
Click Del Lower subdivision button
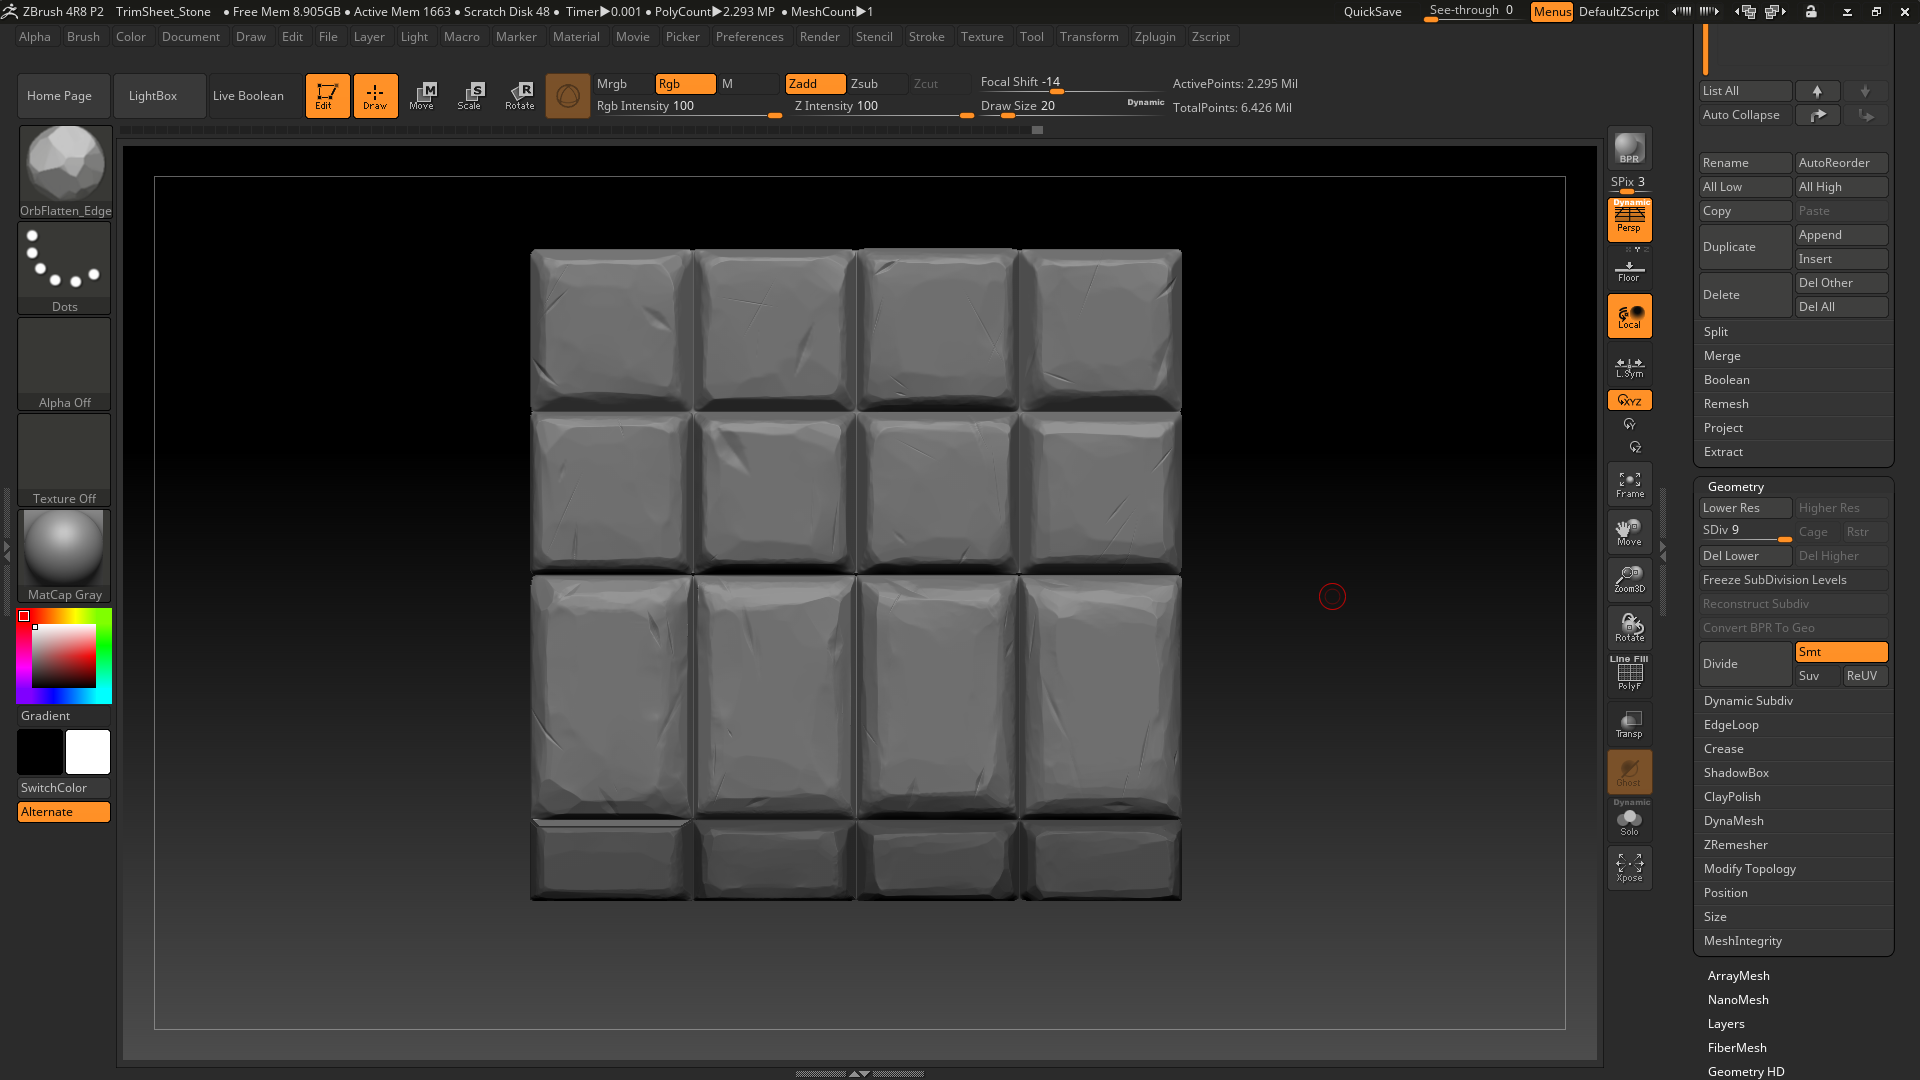(1745, 556)
